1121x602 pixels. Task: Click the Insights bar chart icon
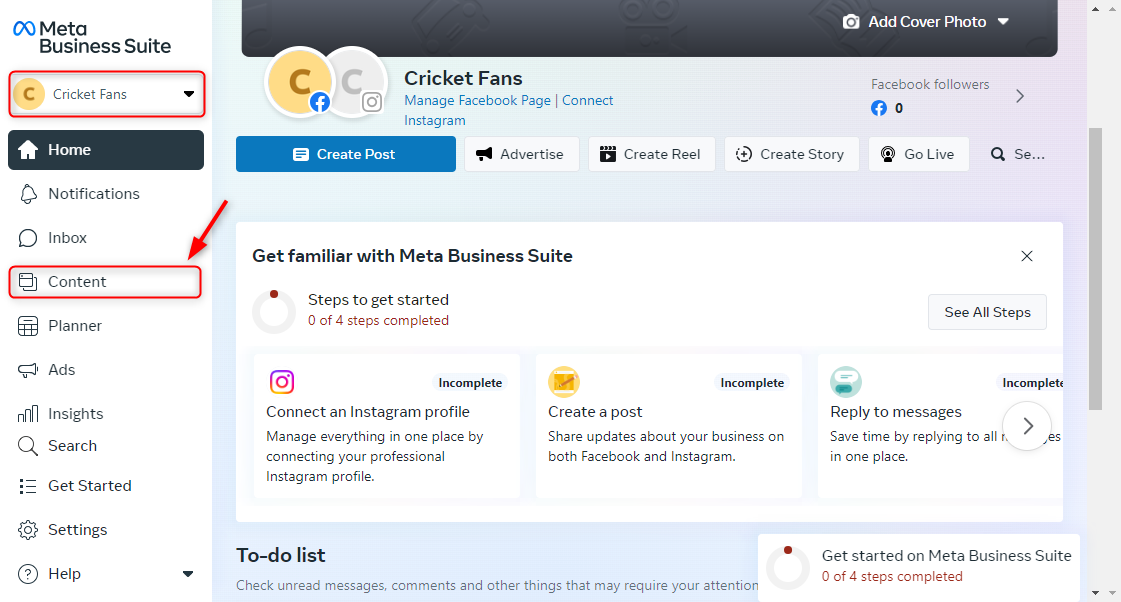click(28, 414)
